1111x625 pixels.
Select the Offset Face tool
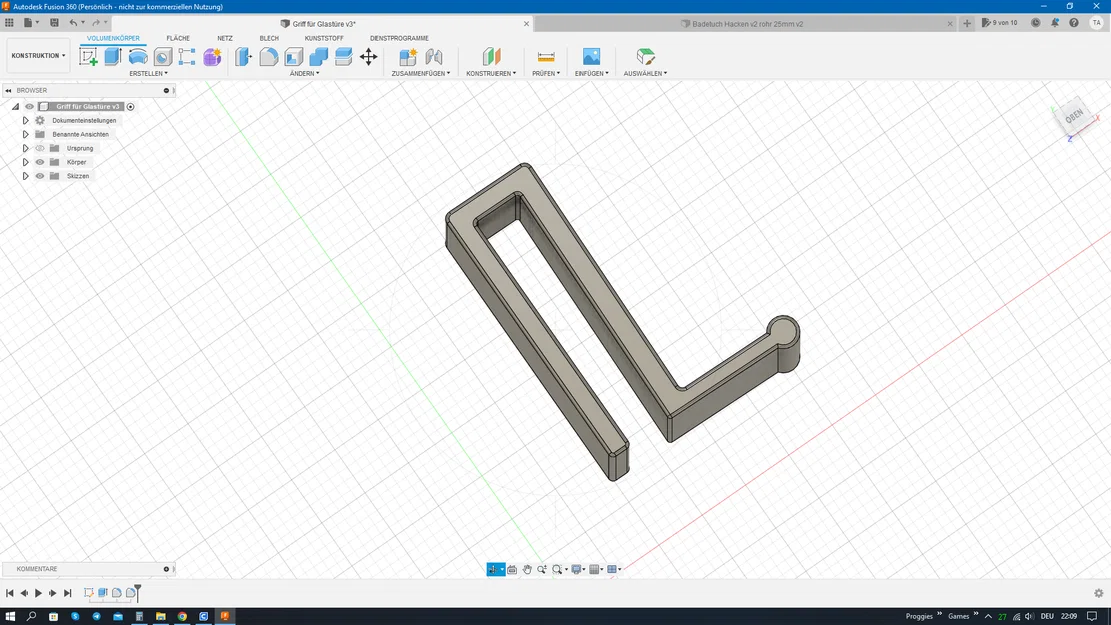point(343,57)
